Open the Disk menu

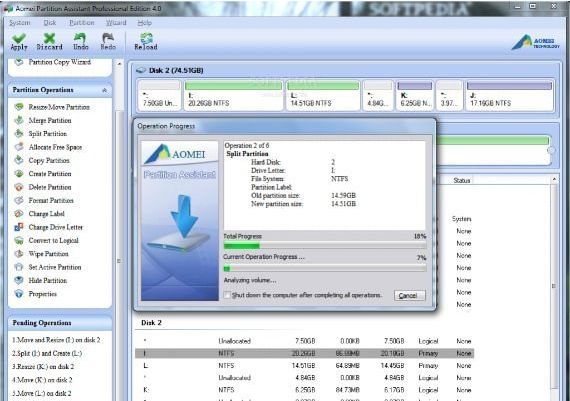(50, 23)
